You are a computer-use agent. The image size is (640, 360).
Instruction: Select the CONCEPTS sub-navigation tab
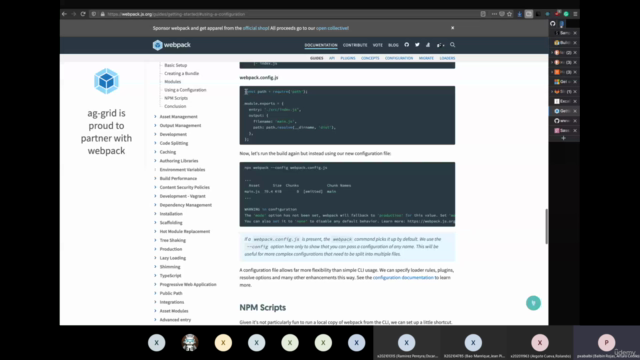coord(370,58)
